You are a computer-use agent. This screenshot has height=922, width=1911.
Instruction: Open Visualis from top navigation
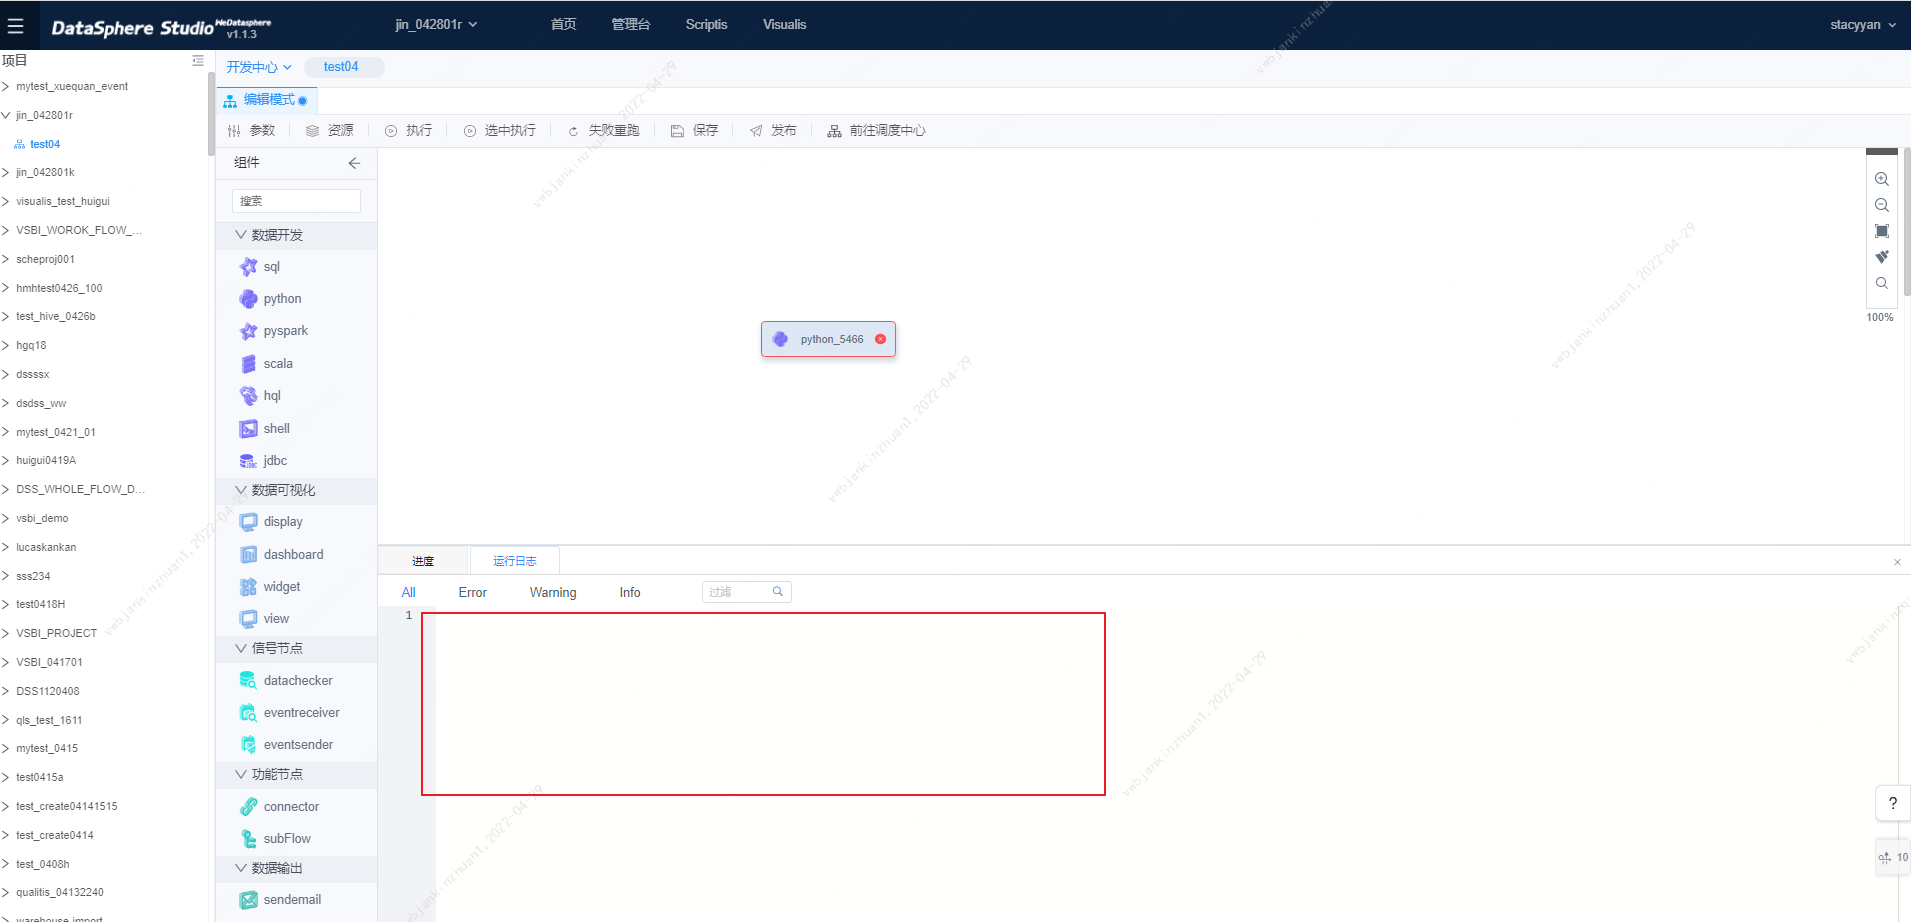point(784,24)
